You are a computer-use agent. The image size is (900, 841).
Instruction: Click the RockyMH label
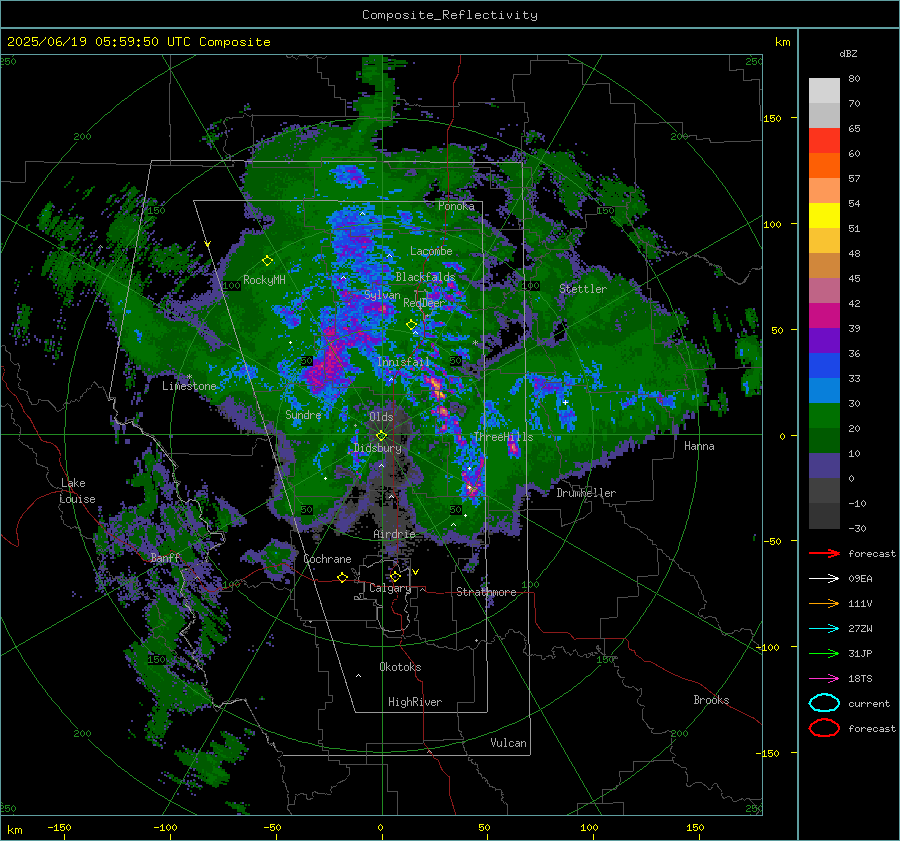pos(264,280)
